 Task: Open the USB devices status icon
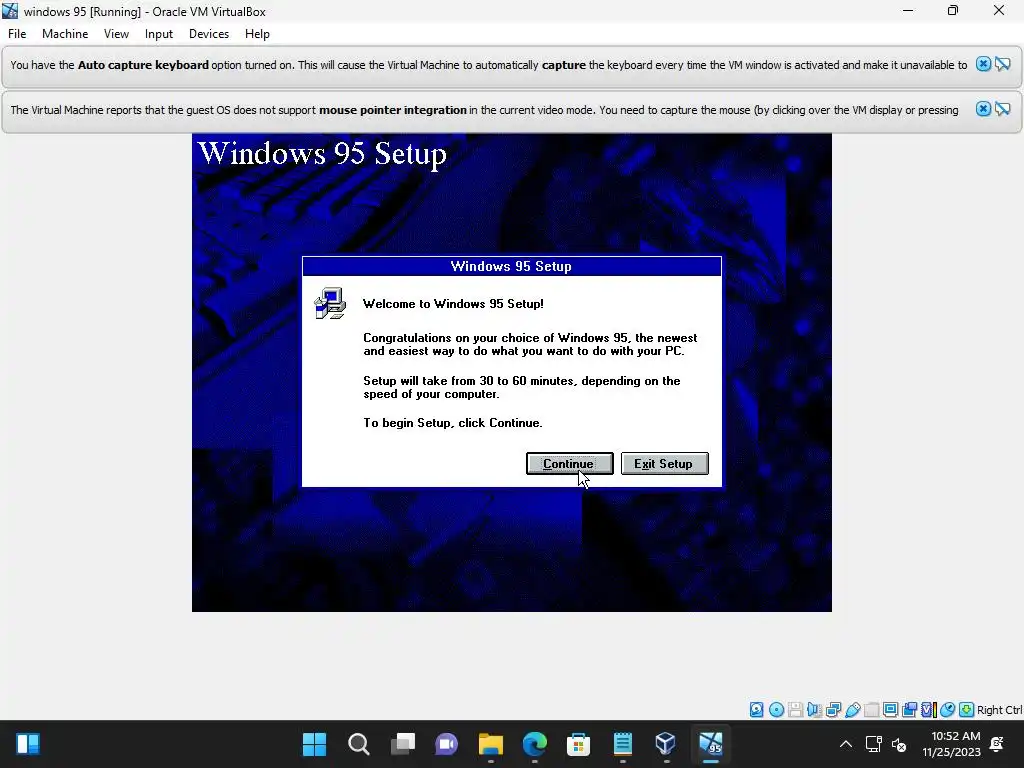coord(852,710)
